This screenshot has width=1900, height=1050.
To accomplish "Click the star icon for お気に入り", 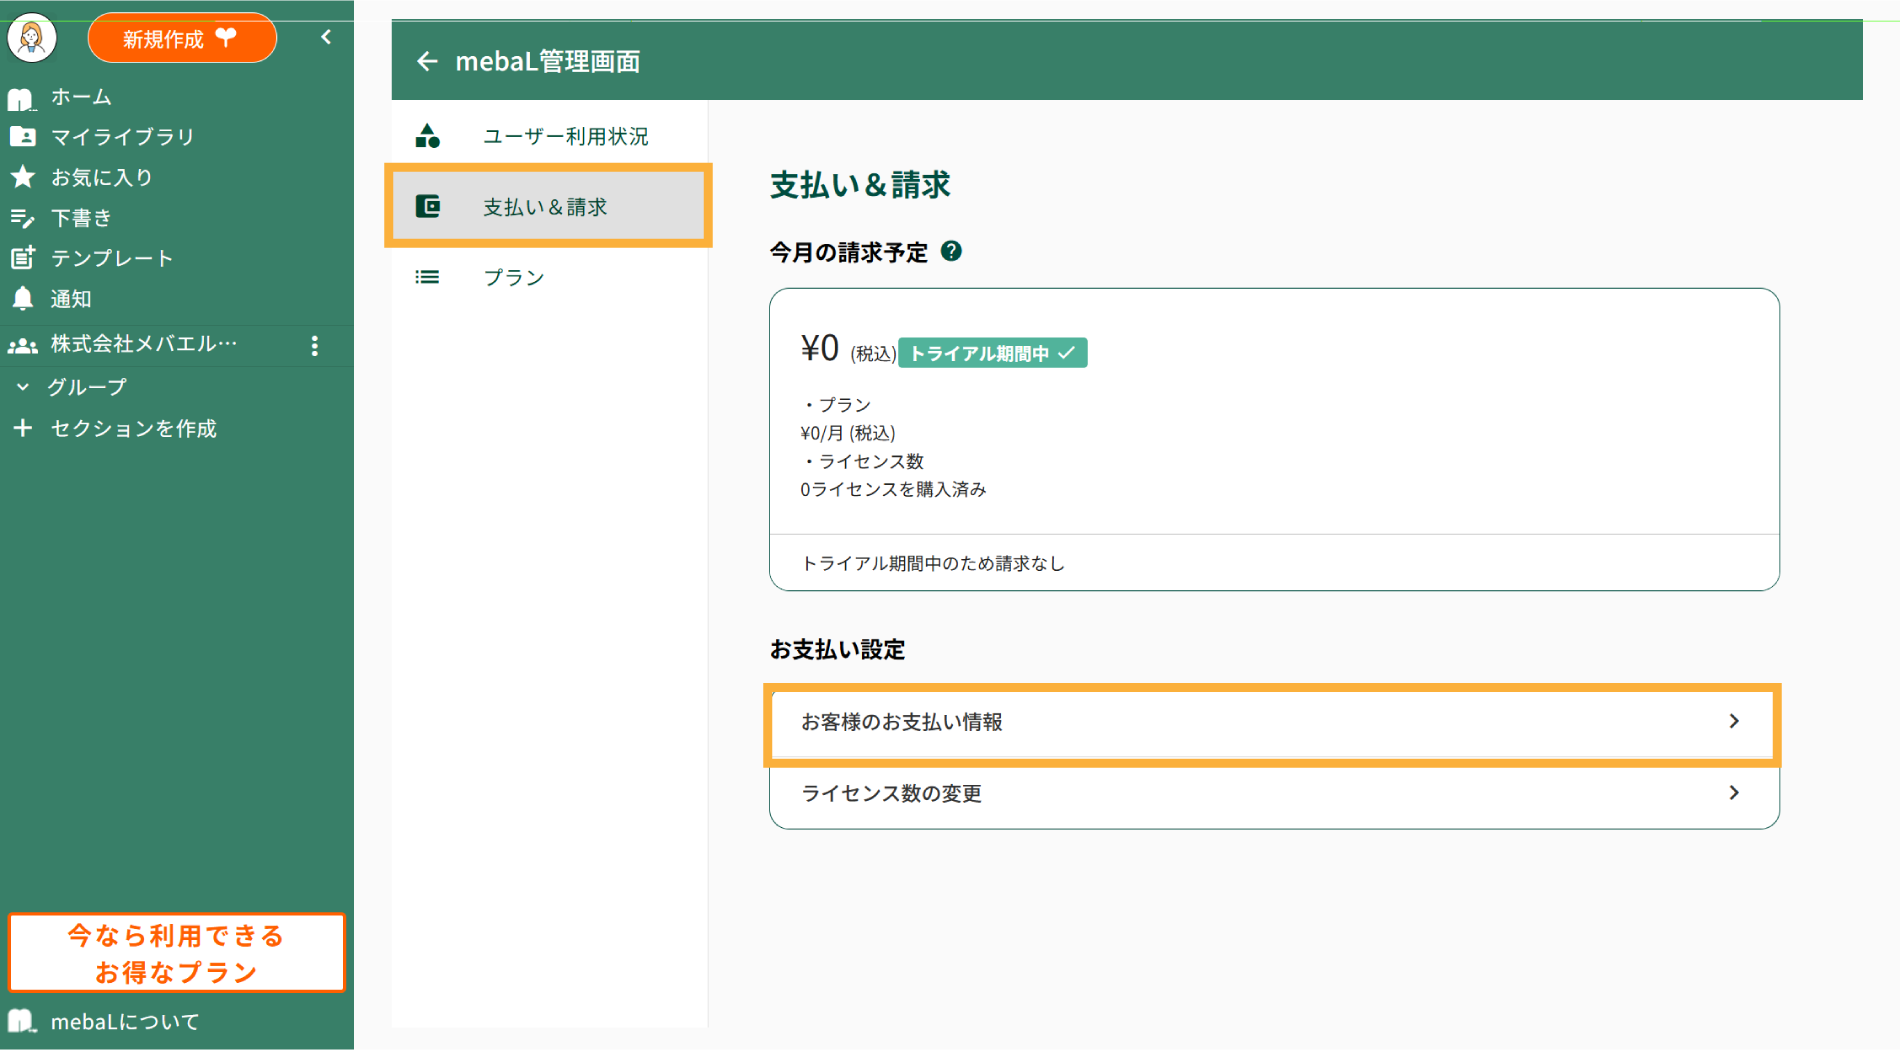I will coord(22,178).
